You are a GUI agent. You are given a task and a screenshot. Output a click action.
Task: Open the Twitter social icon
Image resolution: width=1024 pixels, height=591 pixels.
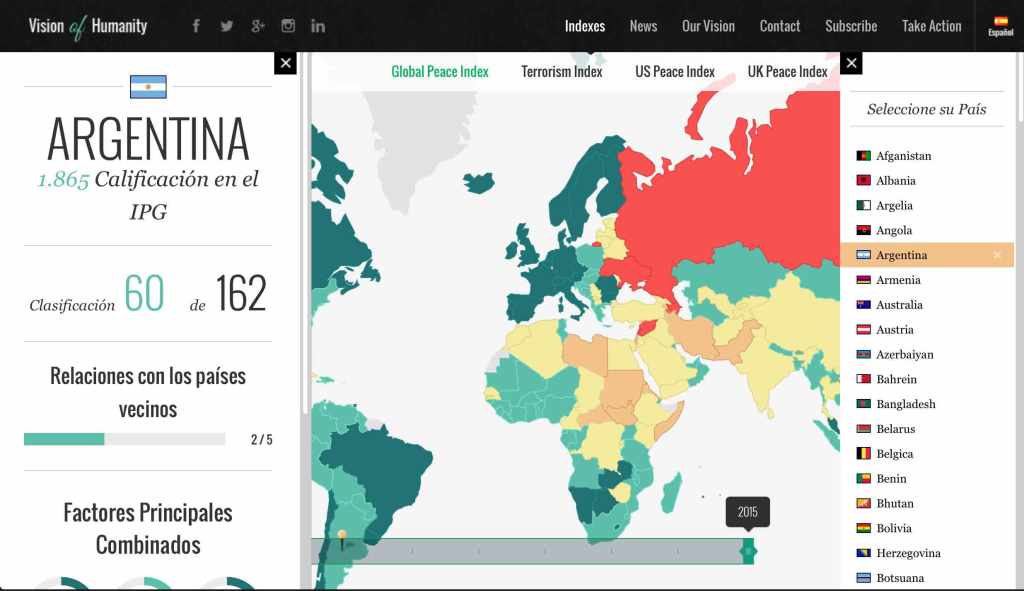227,26
